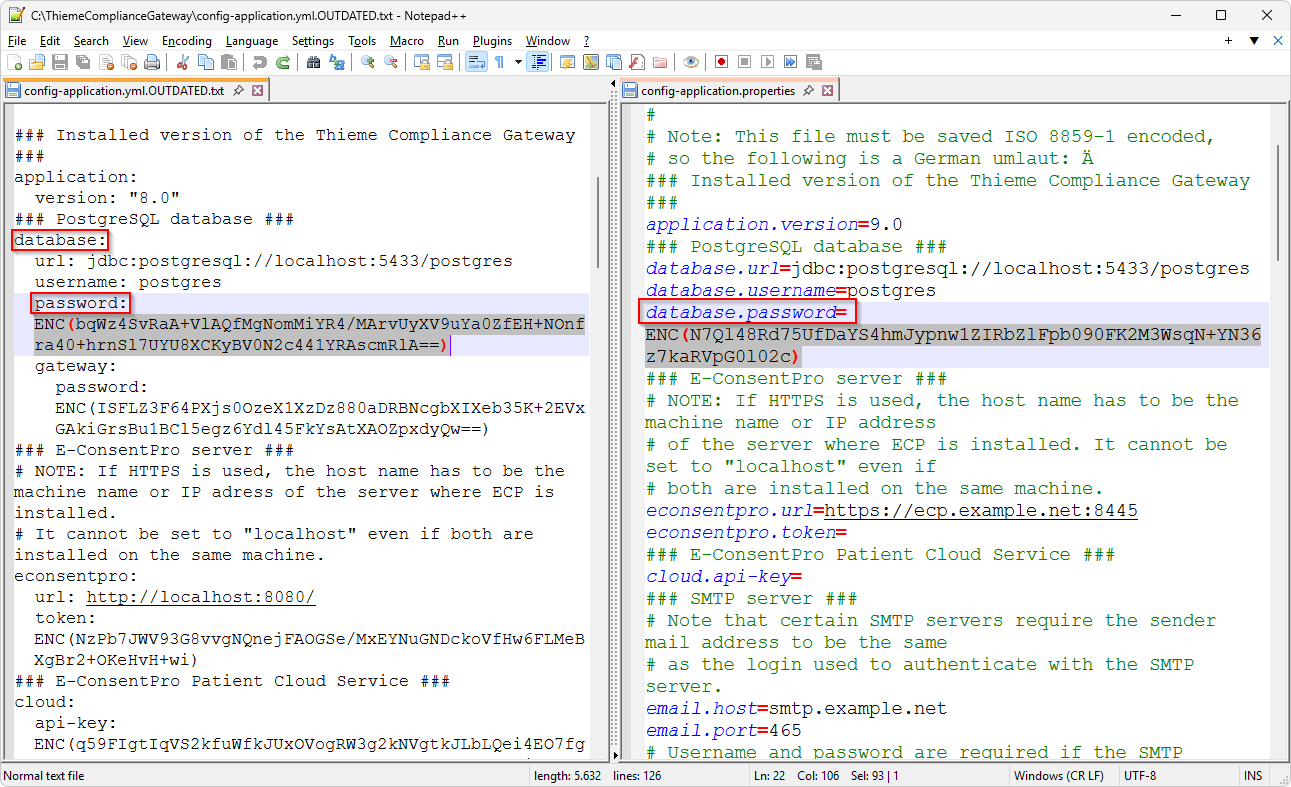Switch to the config-application.properties tab

[x=717, y=91]
